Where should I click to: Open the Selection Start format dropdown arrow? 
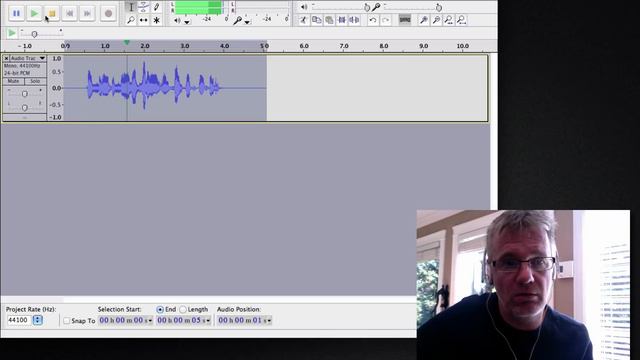(150, 321)
